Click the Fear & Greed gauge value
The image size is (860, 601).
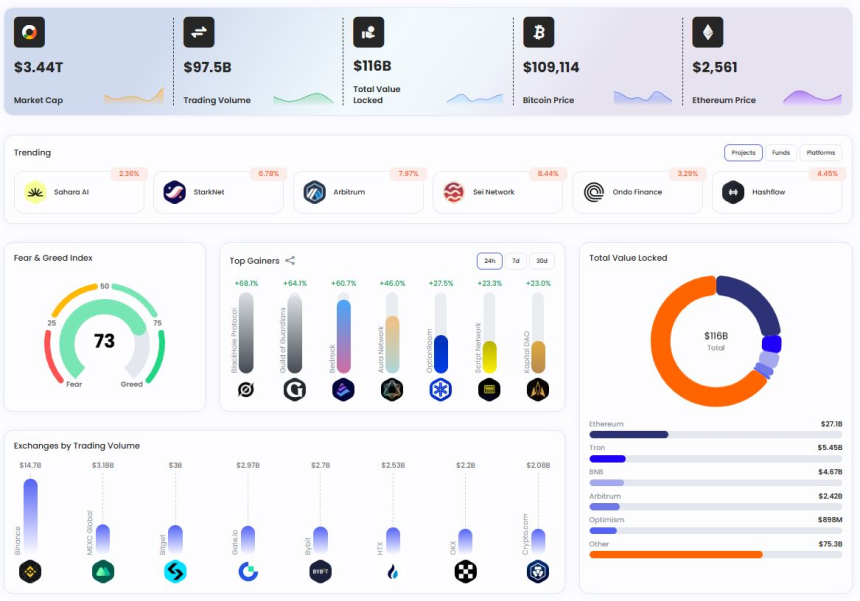point(104,342)
